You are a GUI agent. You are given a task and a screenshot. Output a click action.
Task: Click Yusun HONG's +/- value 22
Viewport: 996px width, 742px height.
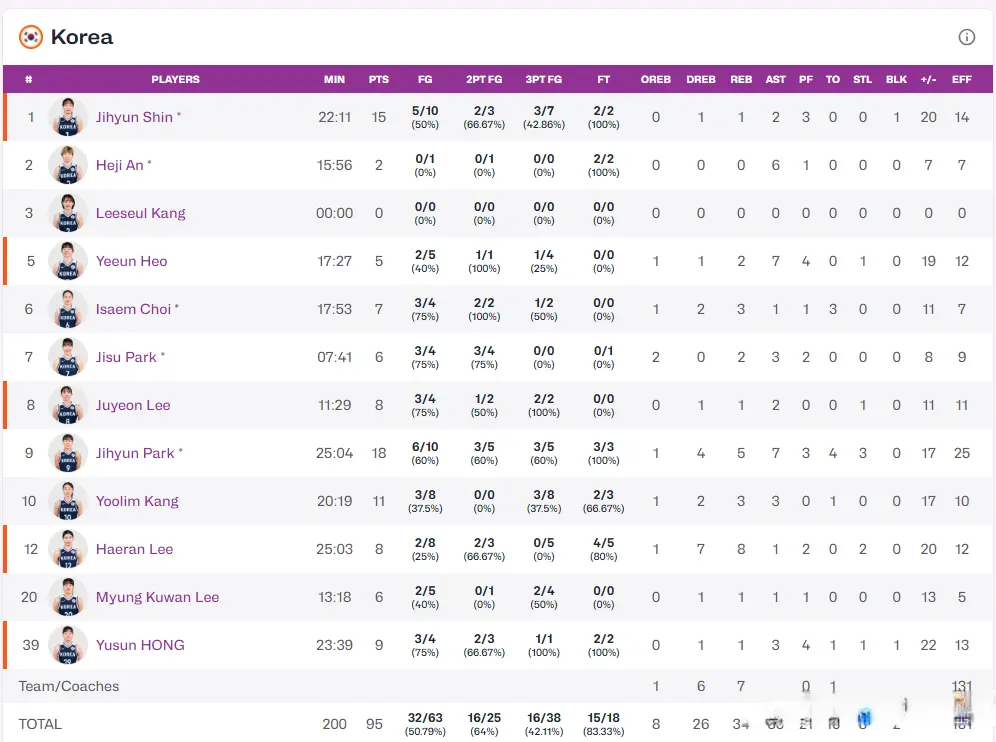pos(928,645)
